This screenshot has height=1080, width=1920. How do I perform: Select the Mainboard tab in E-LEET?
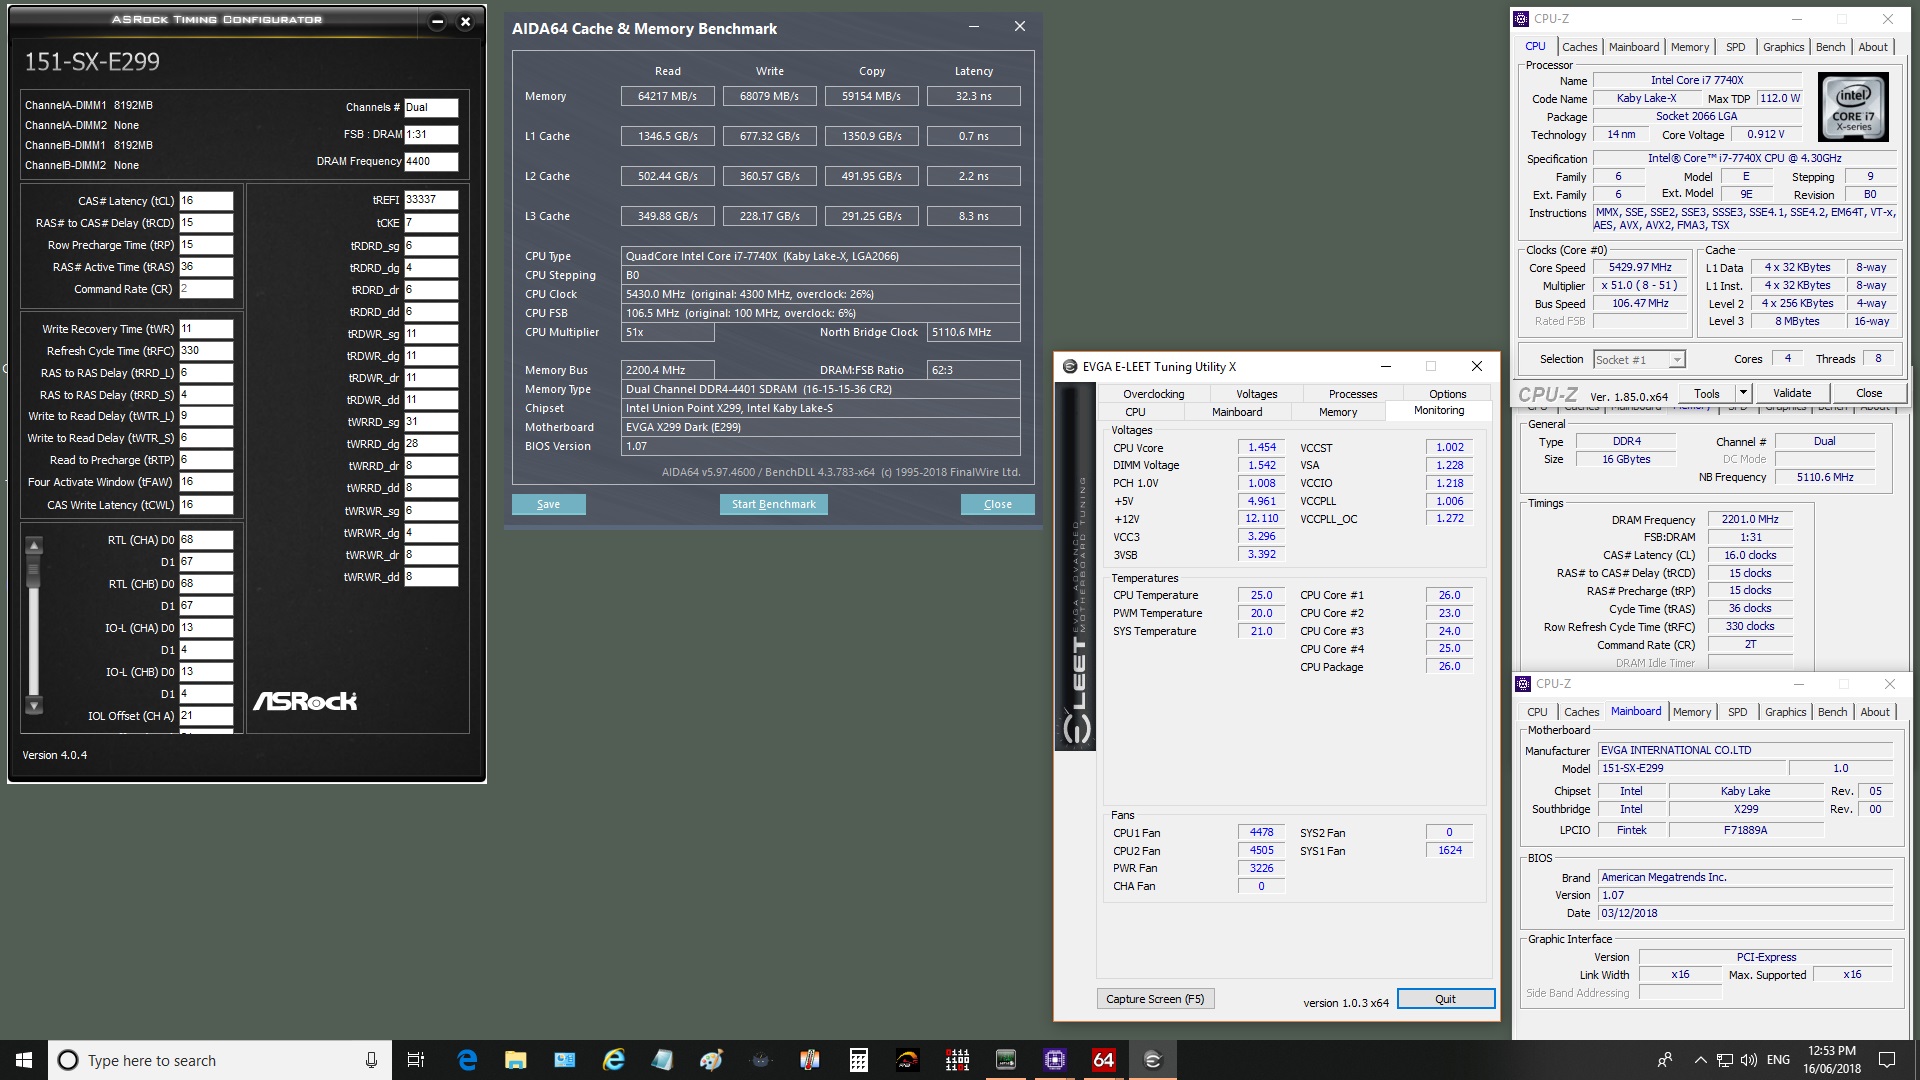point(1237,412)
